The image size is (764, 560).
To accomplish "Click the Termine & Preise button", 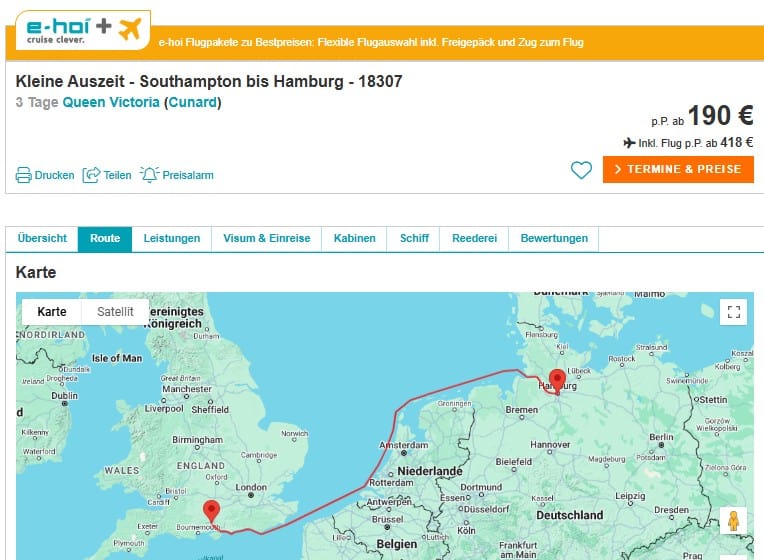I will (x=678, y=169).
